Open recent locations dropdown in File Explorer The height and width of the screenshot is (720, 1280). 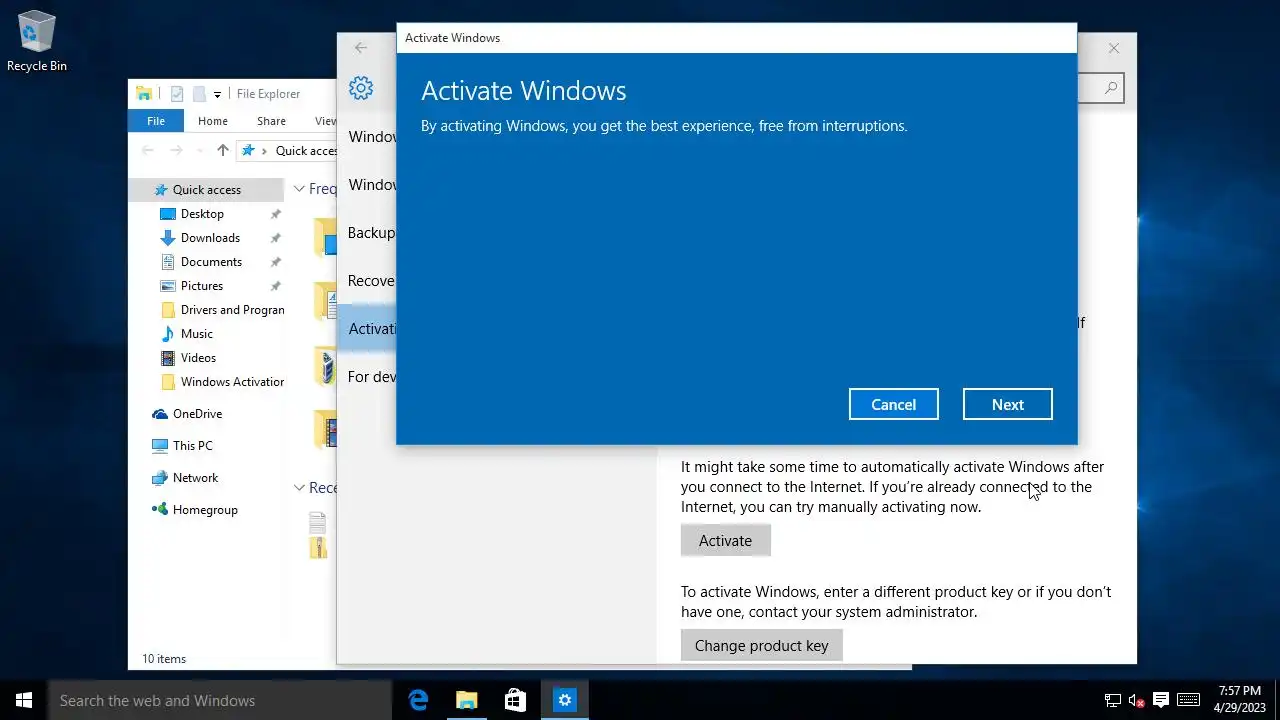(x=199, y=151)
